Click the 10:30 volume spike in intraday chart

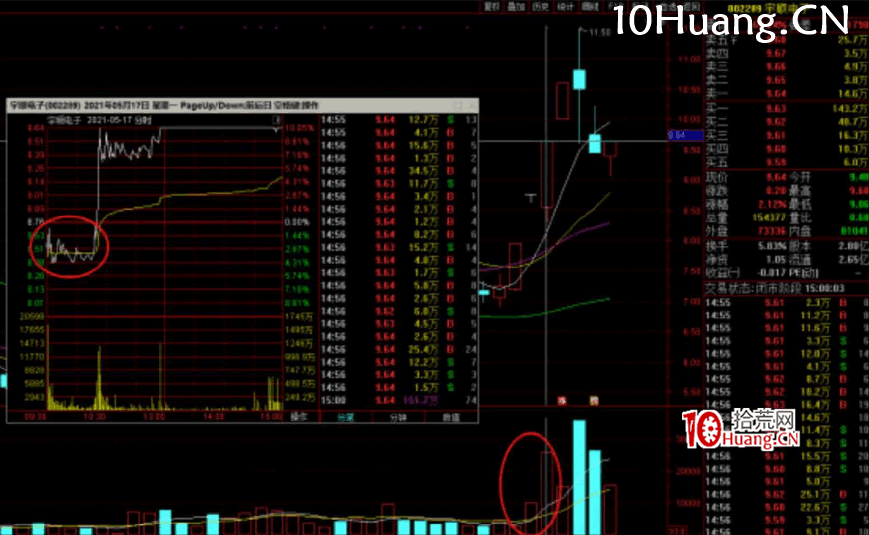(x=99, y=380)
